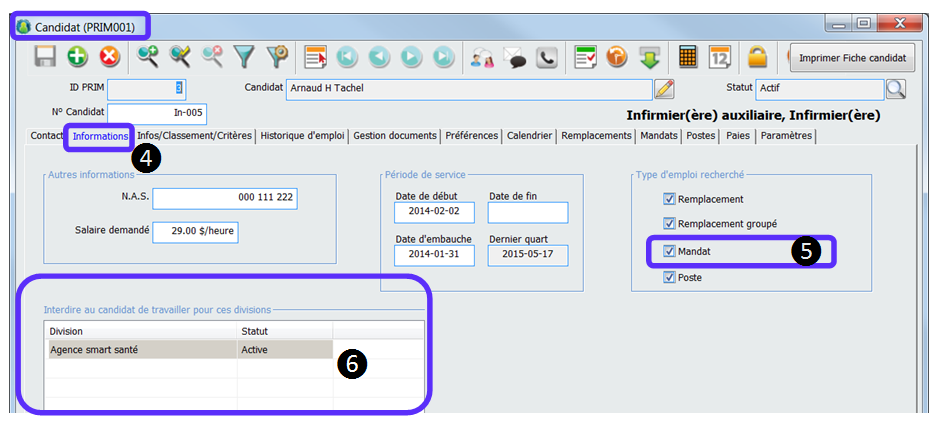933x423 pixels.
Task: Click the padlock icon
Action: 758,58
